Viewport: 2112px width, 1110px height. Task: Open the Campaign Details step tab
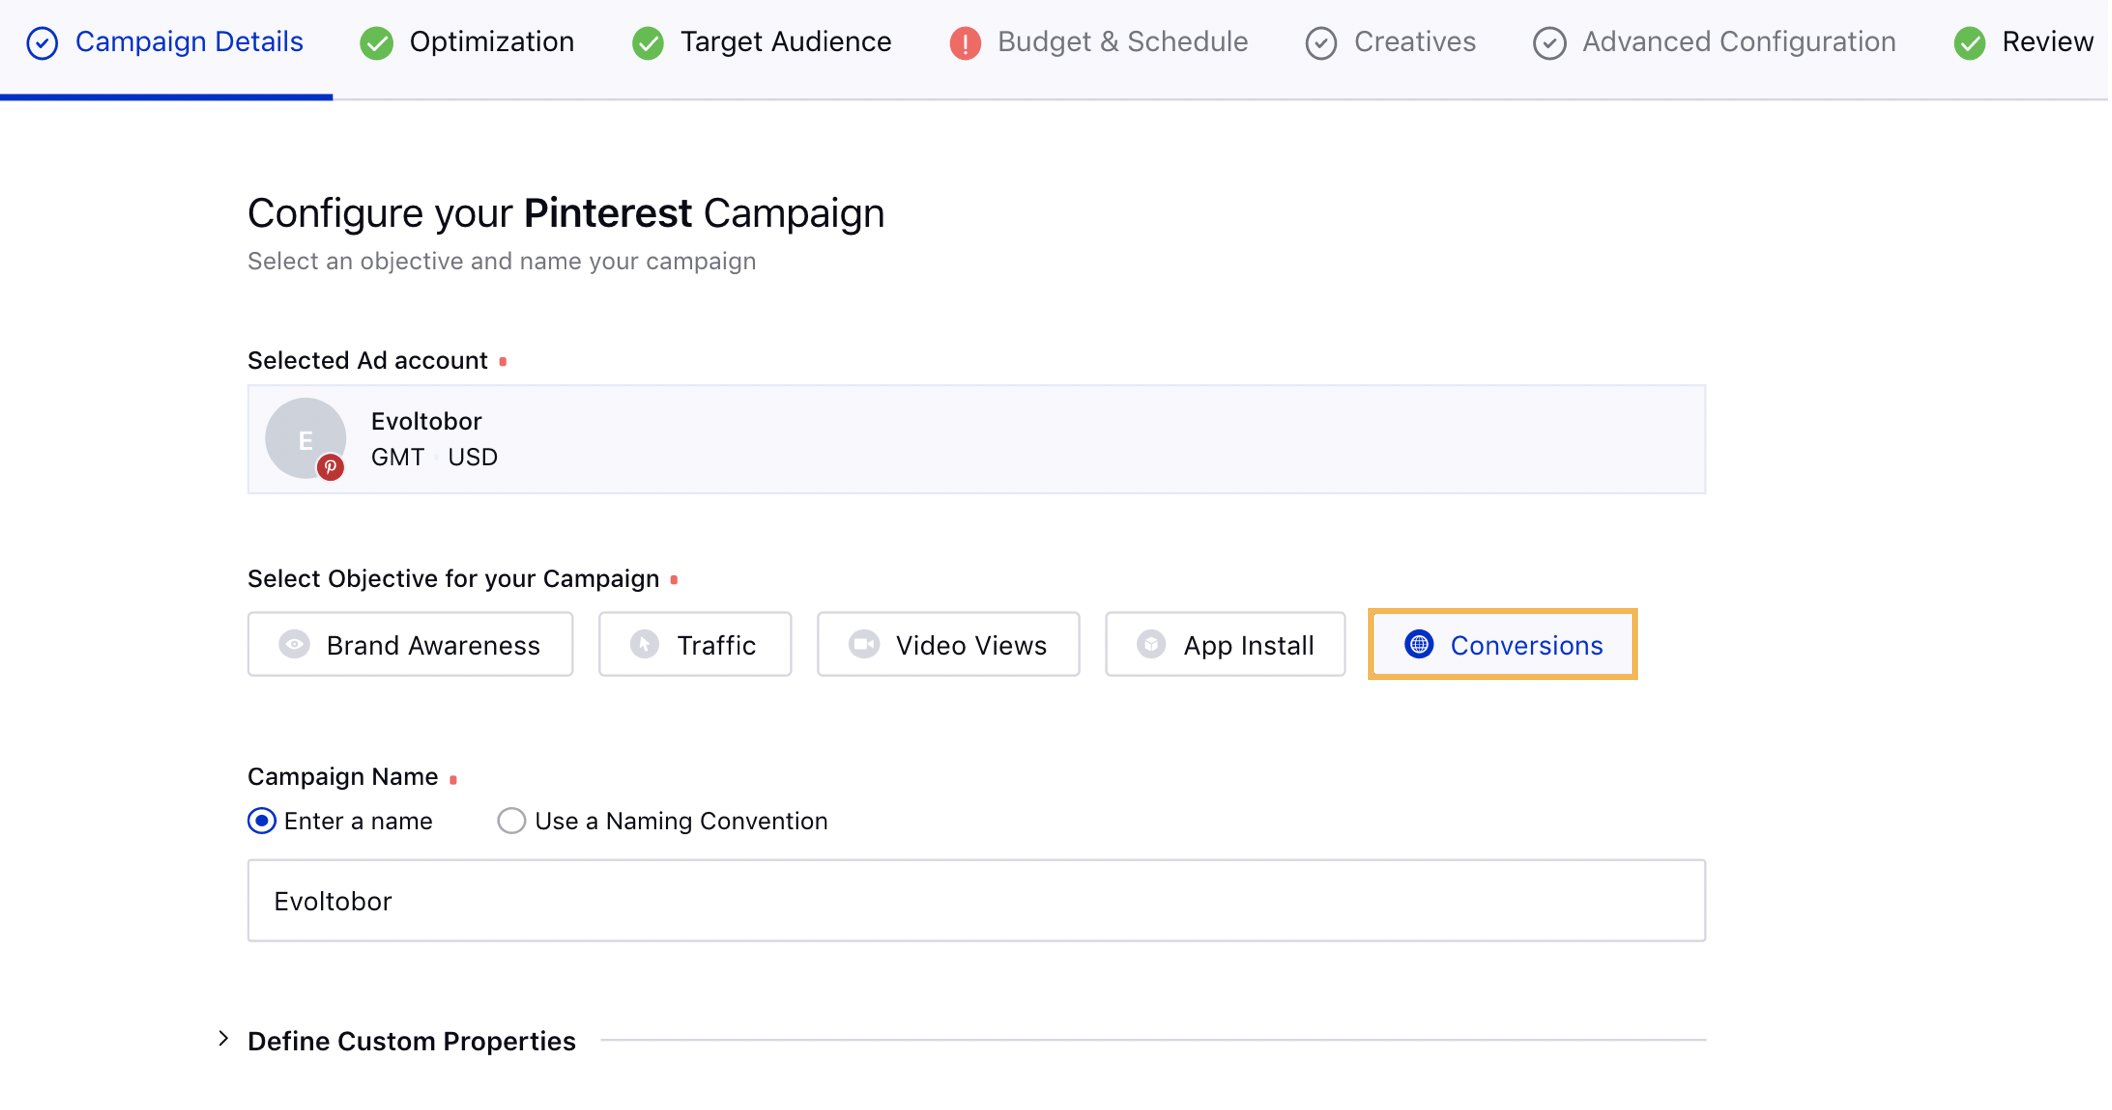[165, 42]
